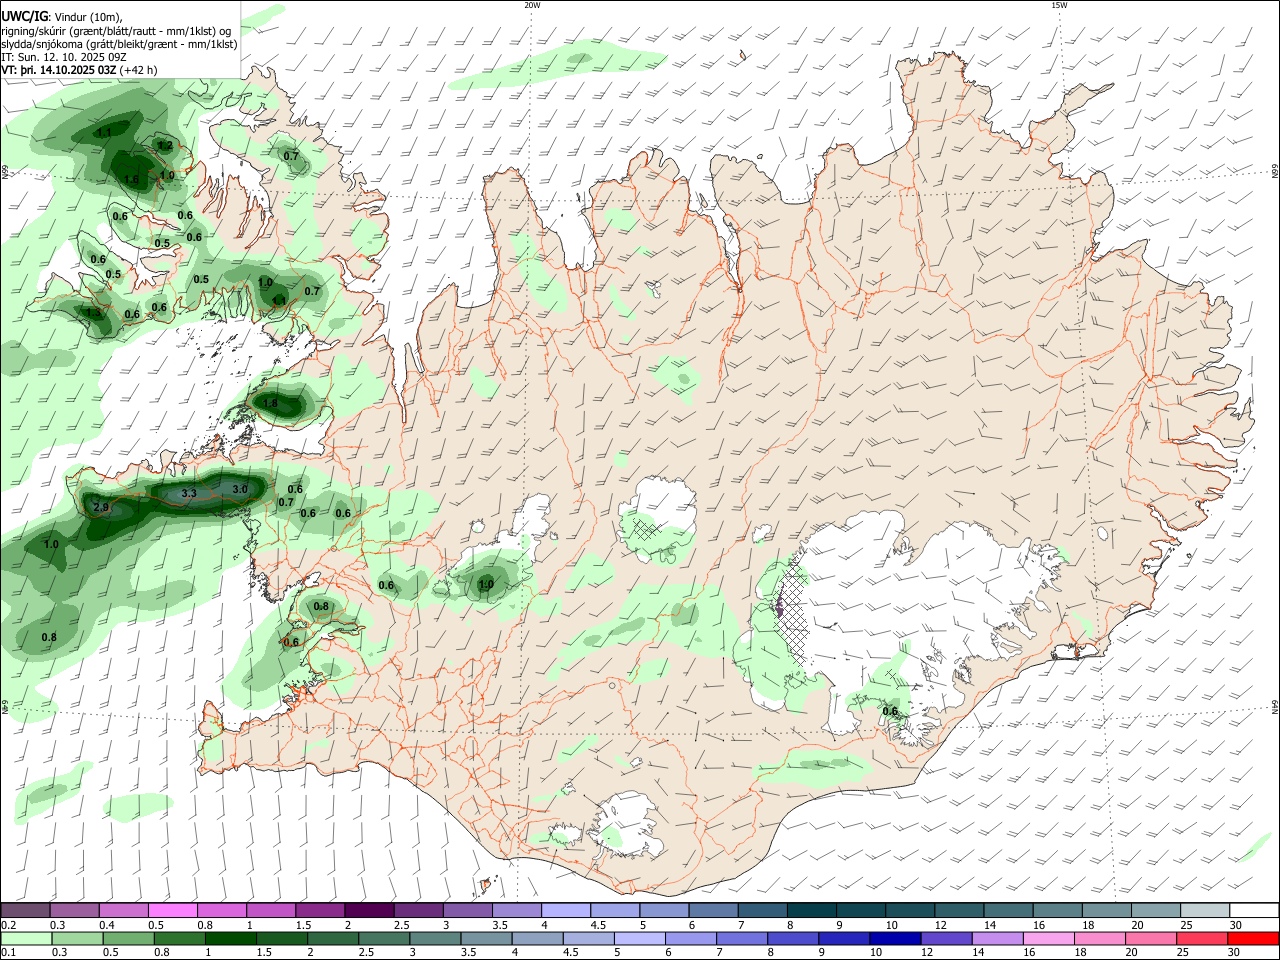Viewport: 1280px width, 960px height.
Task: Click the 'slydda/snjókoma' legend description line
Action: [119, 44]
